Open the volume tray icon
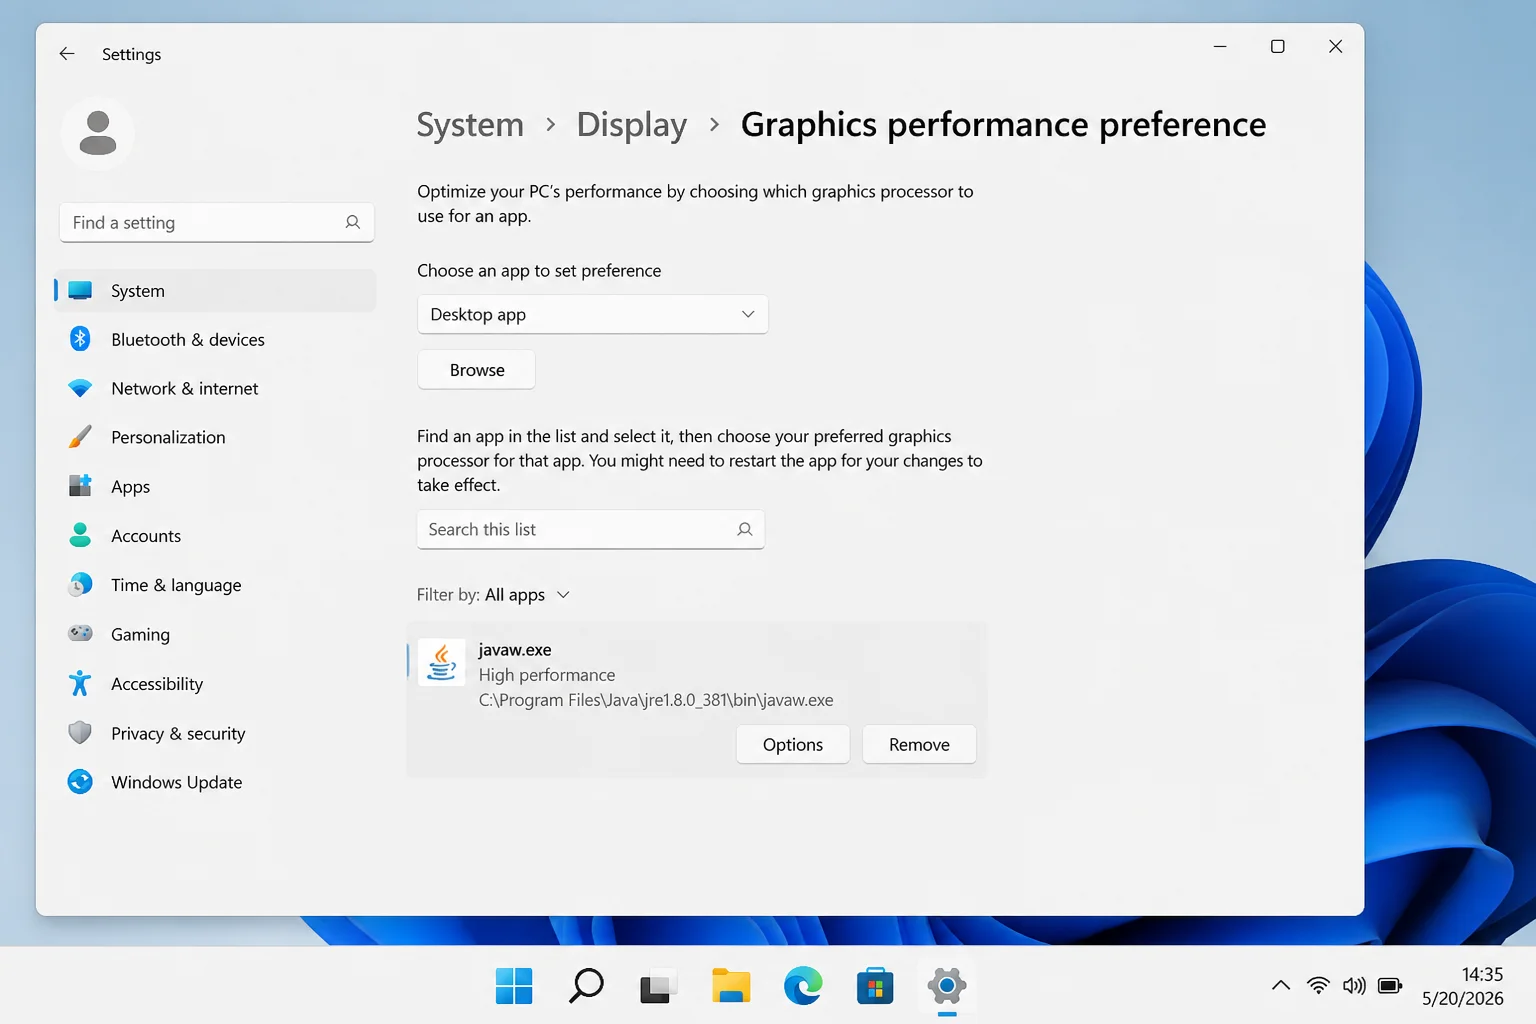Viewport: 1536px width, 1024px height. pyautogui.click(x=1354, y=986)
